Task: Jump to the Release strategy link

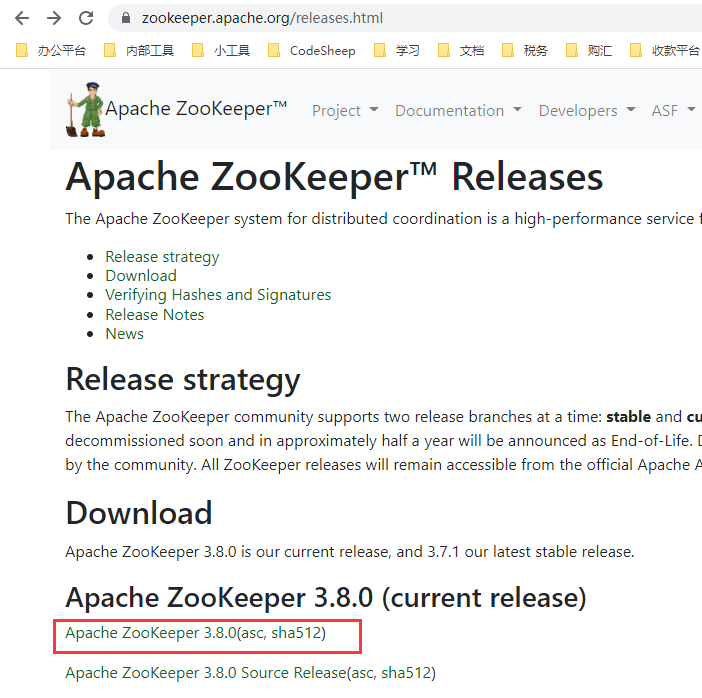Action: [162, 257]
